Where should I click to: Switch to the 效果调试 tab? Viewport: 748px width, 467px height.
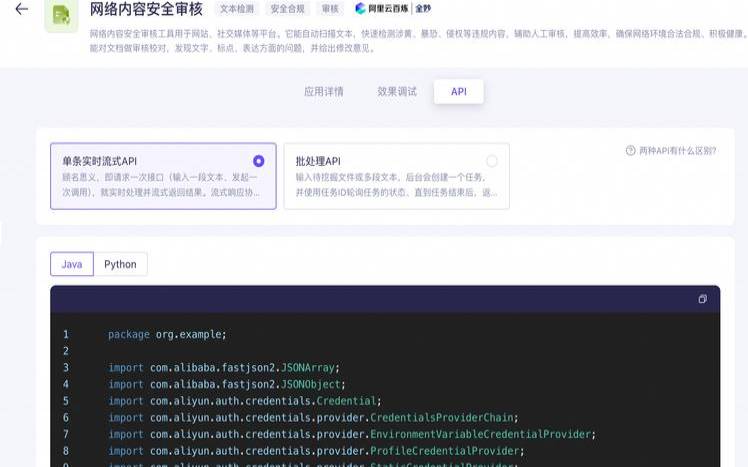pos(397,92)
